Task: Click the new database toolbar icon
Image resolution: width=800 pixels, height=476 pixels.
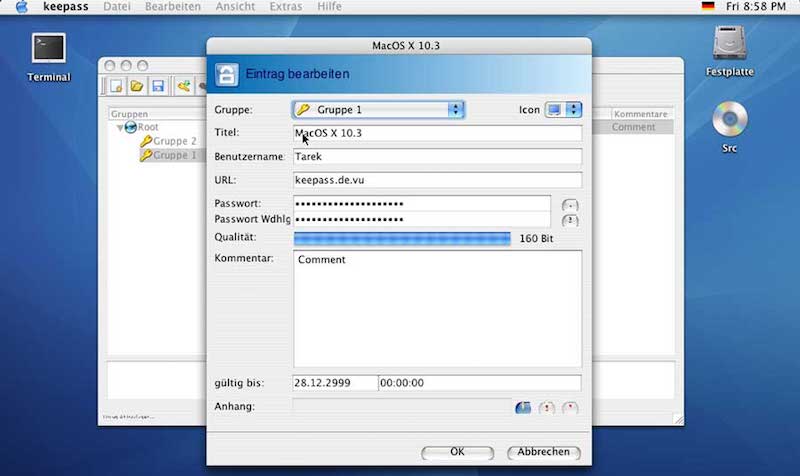Action: [x=116, y=86]
